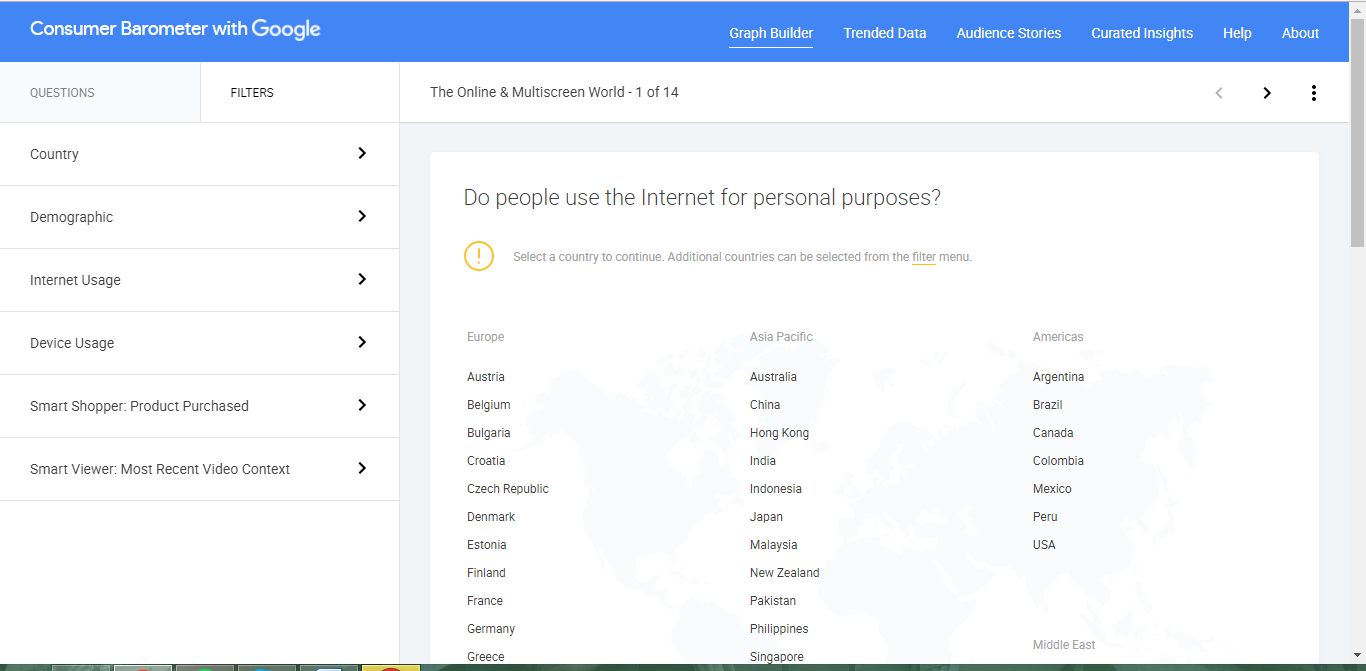Click the Google logo in the header

point(287,28)
